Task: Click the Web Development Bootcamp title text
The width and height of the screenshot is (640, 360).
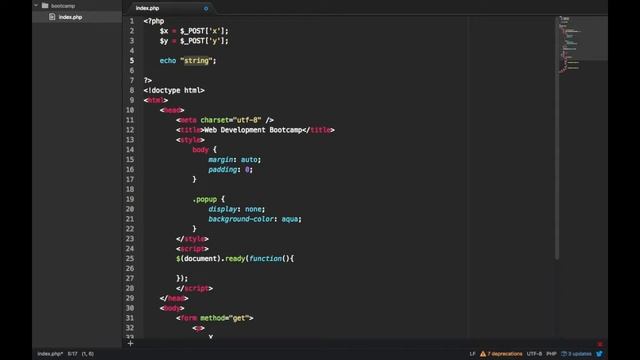Action: [253, 130]
